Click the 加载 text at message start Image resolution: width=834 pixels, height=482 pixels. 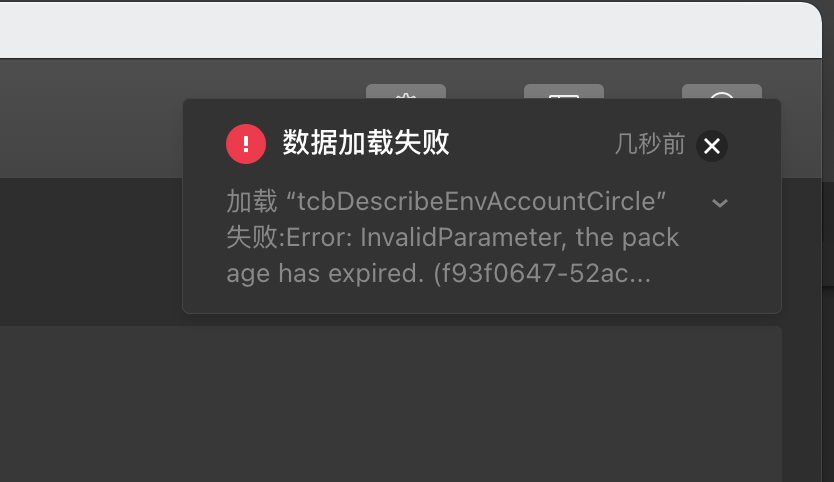coord(252,201)
